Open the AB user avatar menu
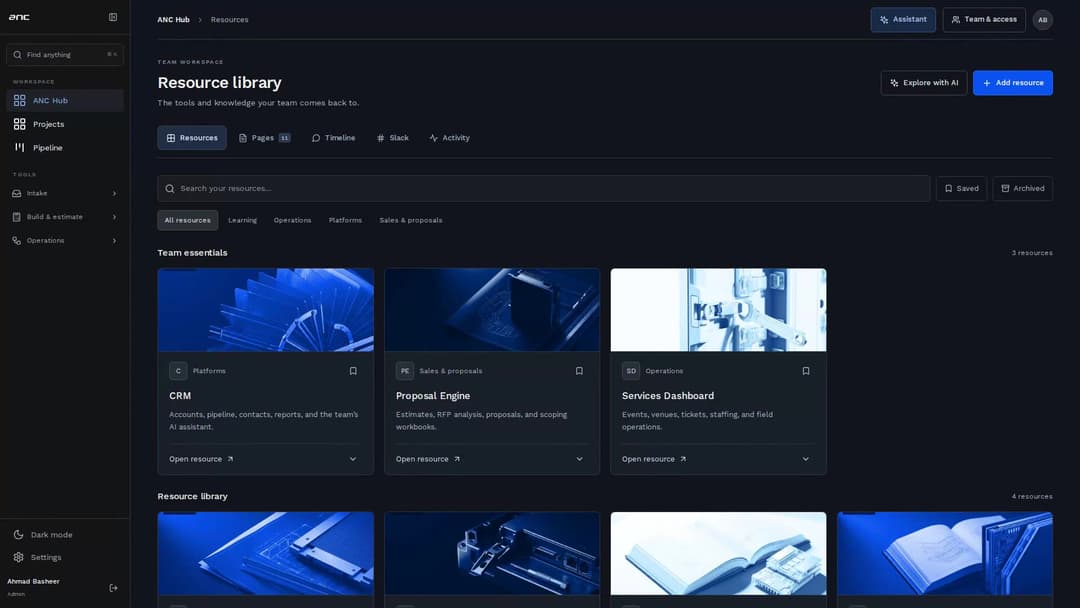1080x608 pixels. click(x=1042, y=20)
